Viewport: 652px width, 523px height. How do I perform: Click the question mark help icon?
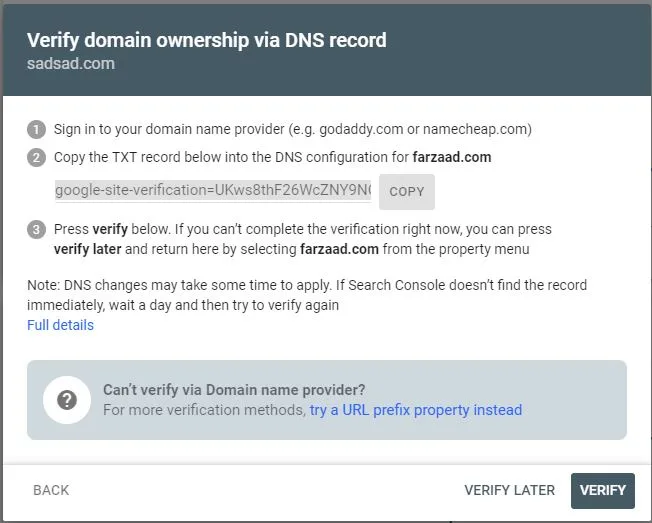coord(67,400)
